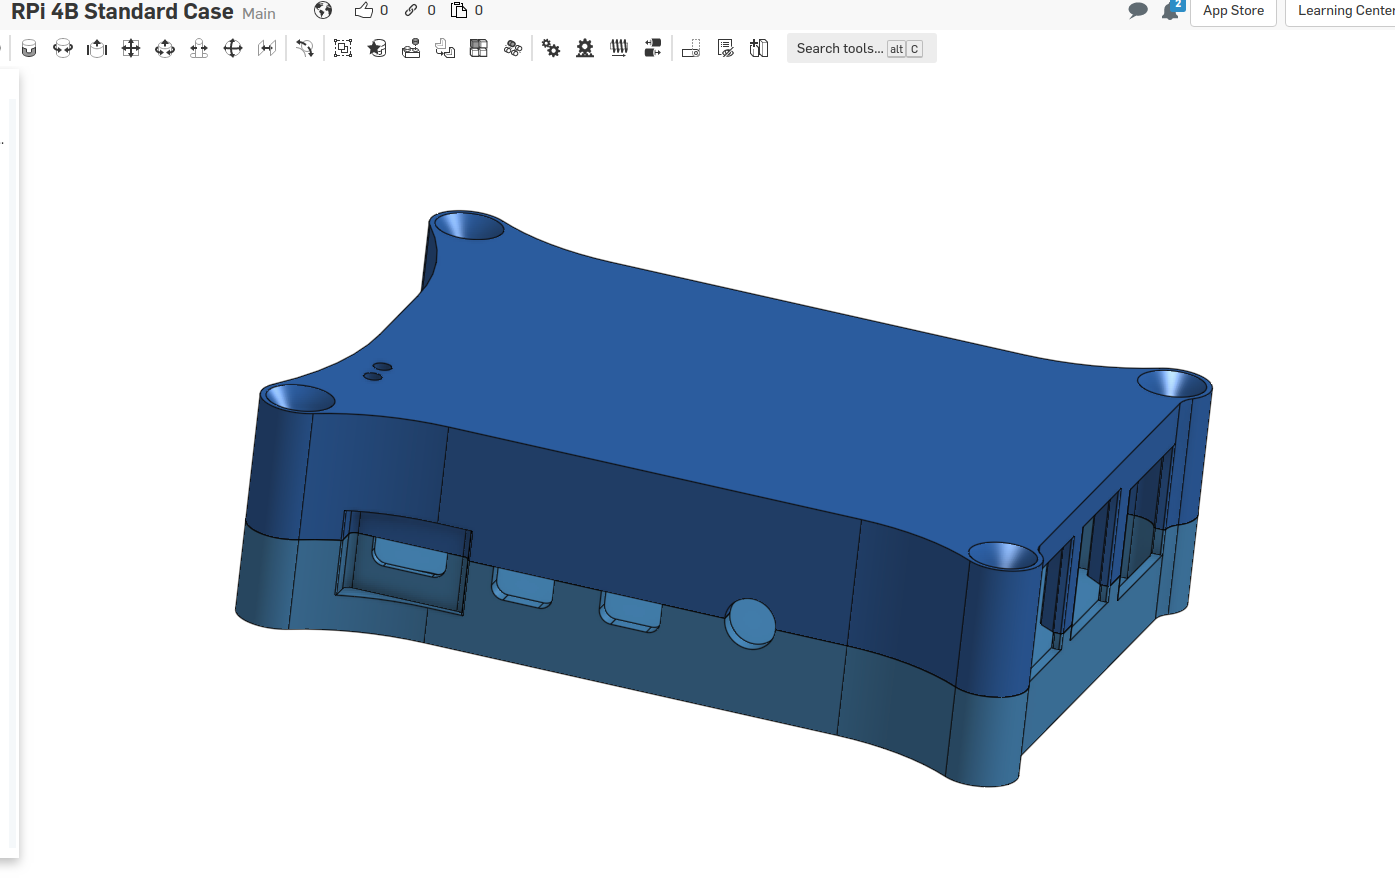1395x893 pixels.
Task: Select the Tangent mate tool
Action: click(x=305, y=48)
